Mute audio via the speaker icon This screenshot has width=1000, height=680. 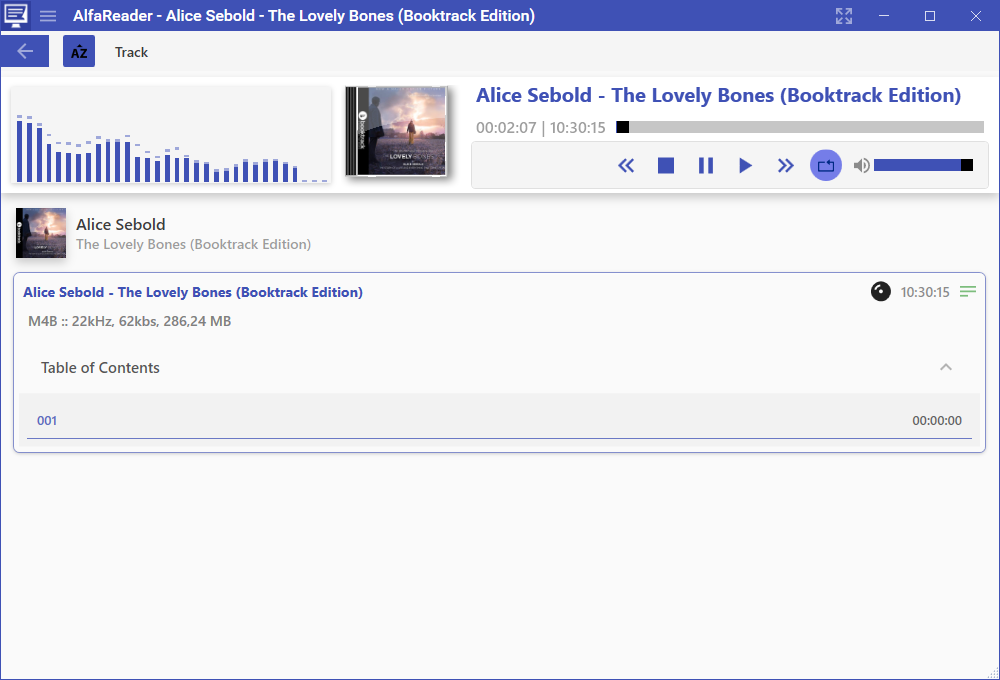click(x=861, y=165)
